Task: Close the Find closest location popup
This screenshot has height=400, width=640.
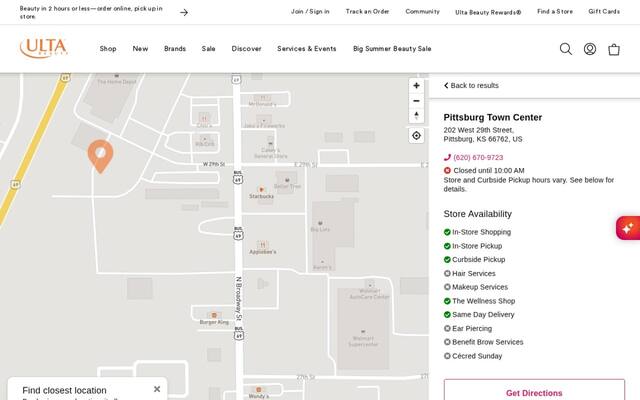Action: click(x=157, y=389)
